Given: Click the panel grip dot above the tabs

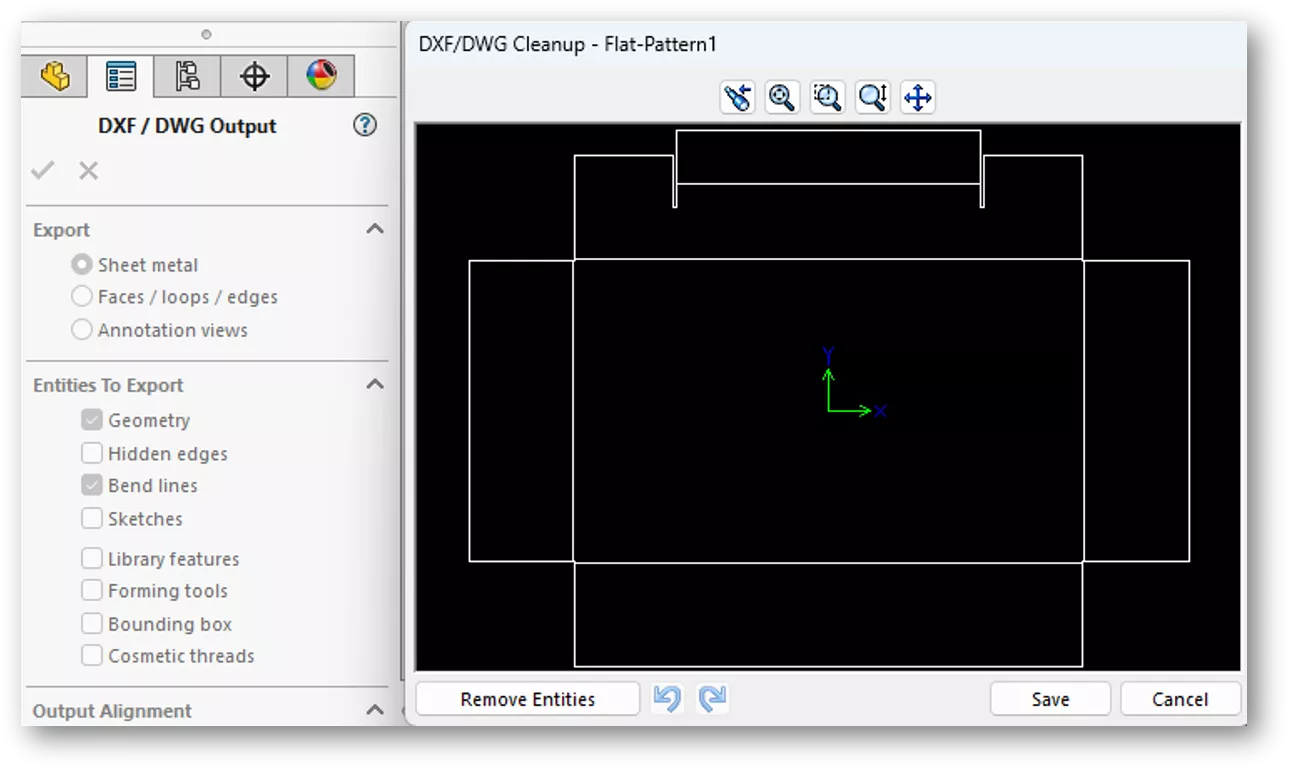Looking at the screenshot, I should click(206, 34).
